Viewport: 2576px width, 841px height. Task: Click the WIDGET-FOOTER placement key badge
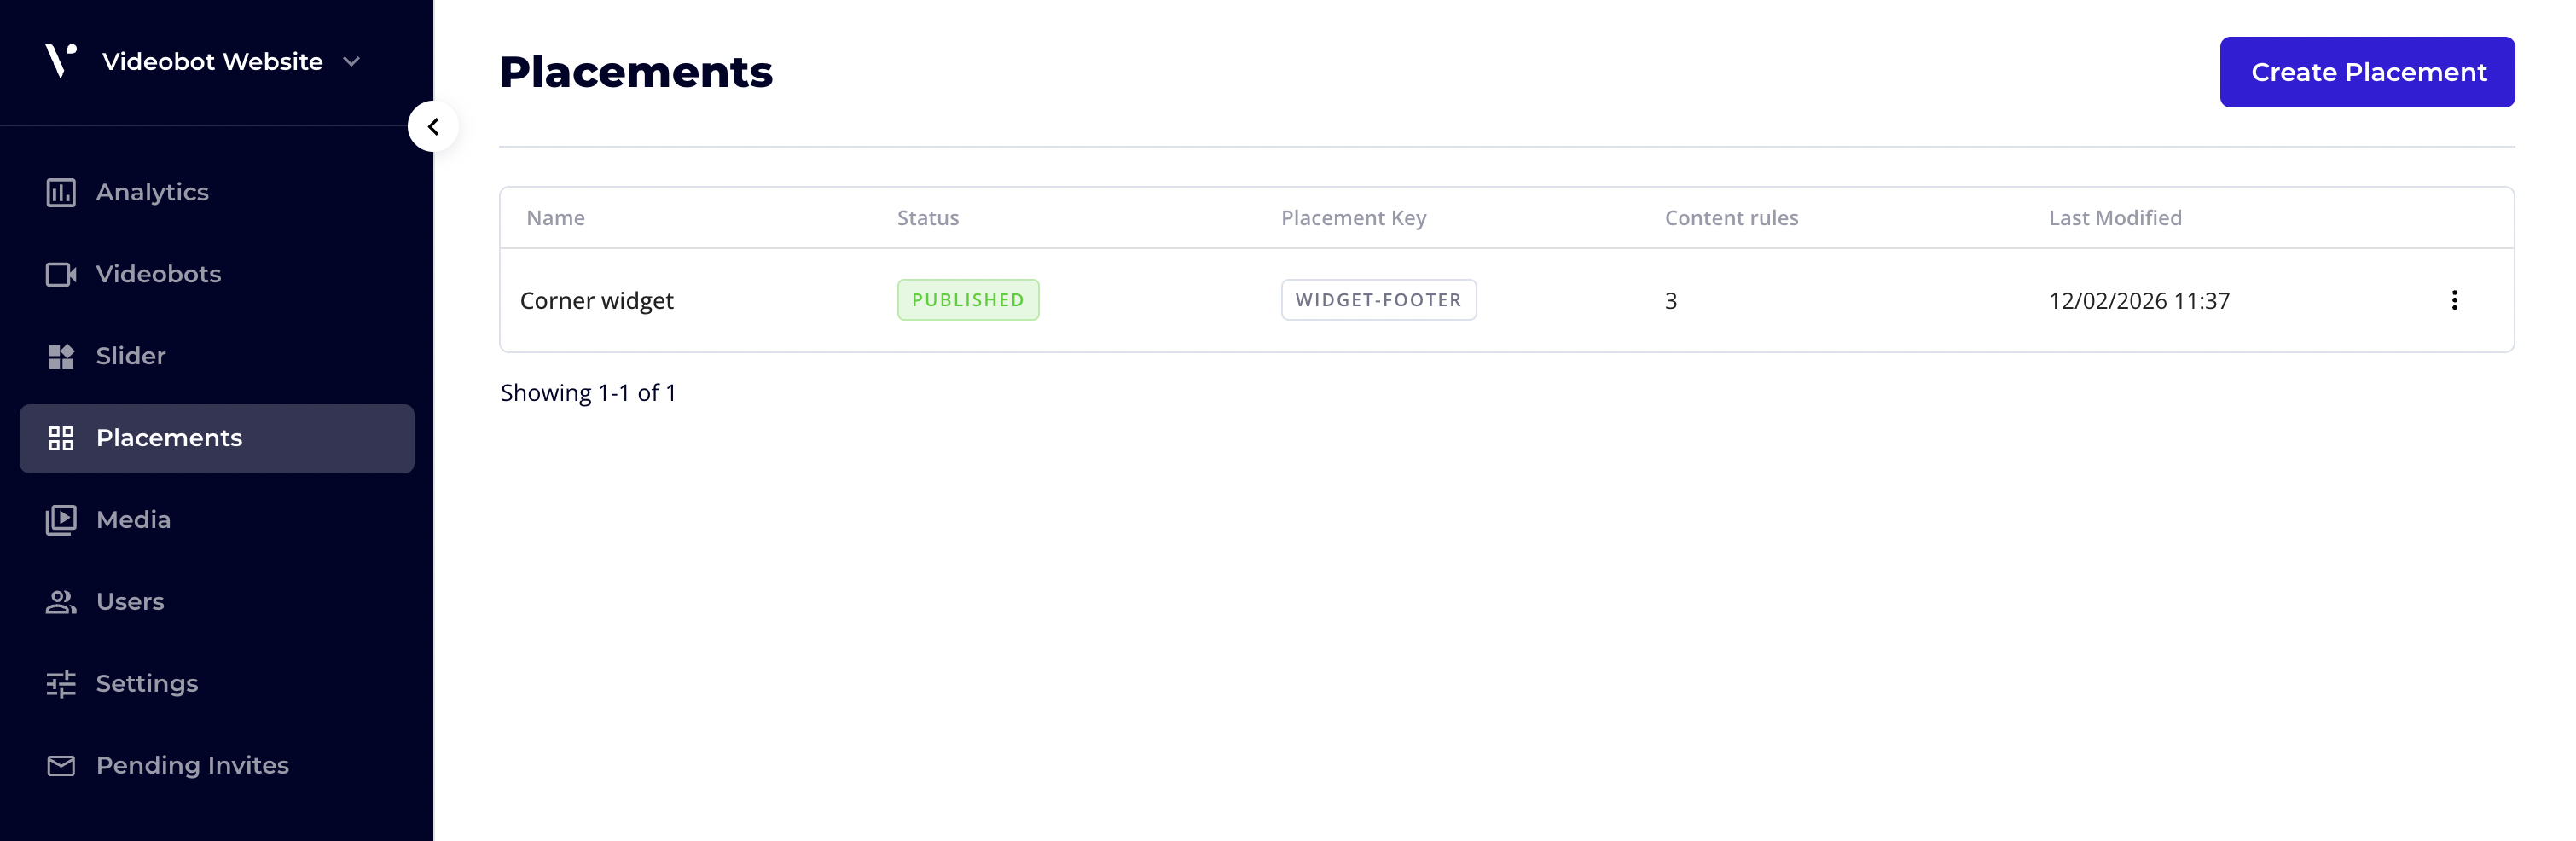click(x=1378, y=300)
